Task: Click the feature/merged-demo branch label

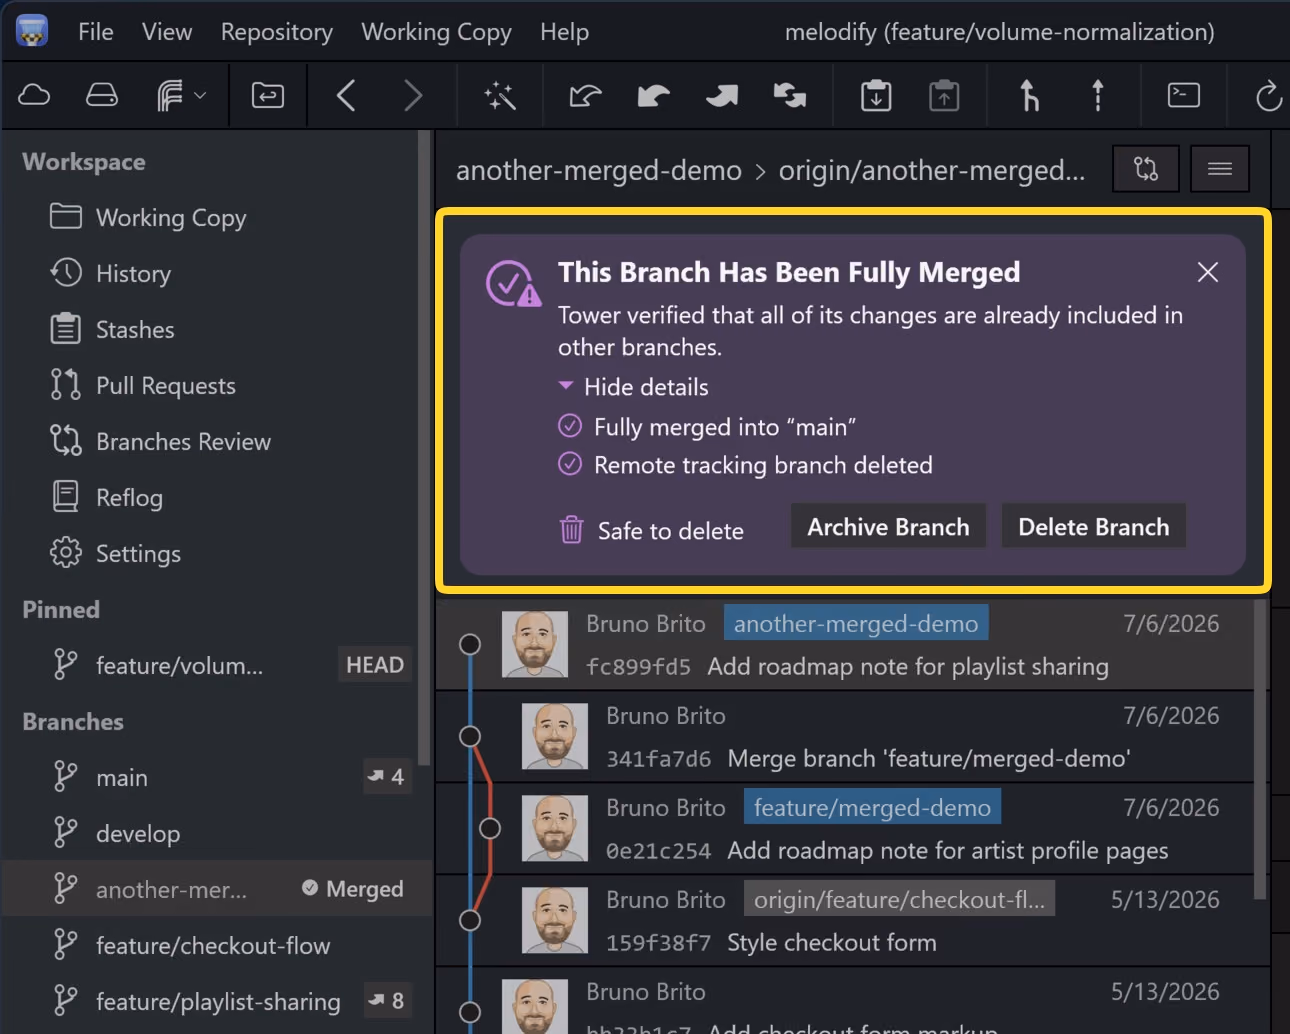Action: (x=872, y=807)
